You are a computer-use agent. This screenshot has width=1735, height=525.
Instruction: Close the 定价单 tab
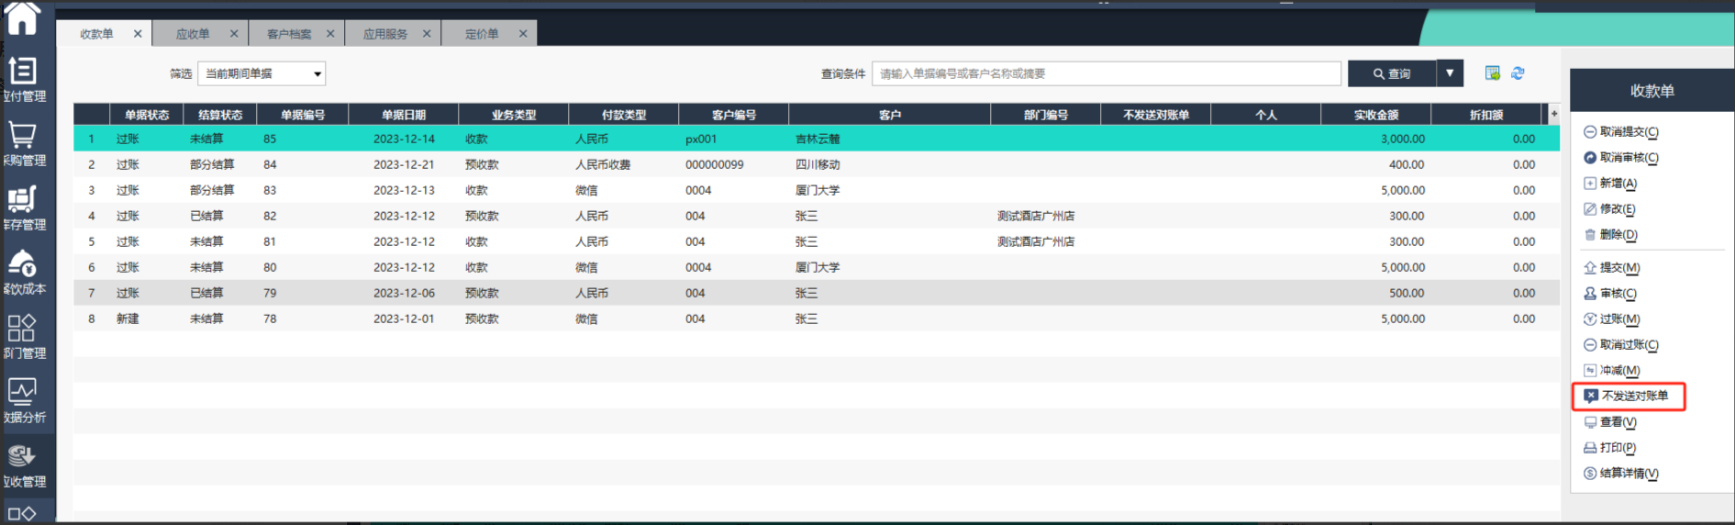(x=522, y=34)
